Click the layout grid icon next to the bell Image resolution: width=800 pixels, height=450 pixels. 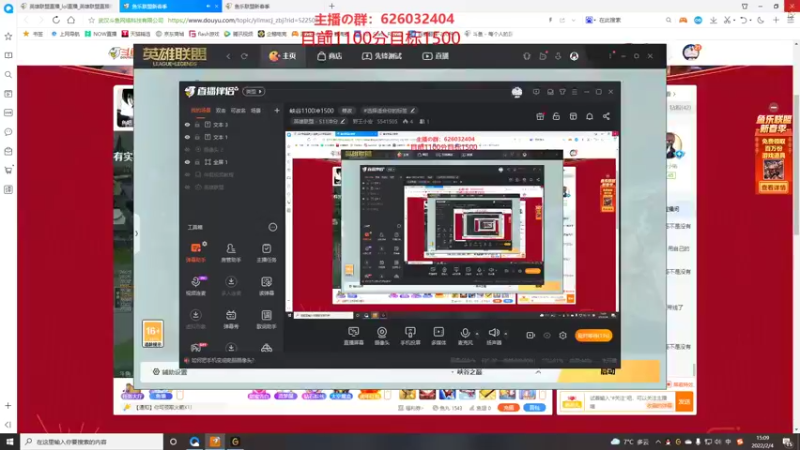click(x=573, y=116)
